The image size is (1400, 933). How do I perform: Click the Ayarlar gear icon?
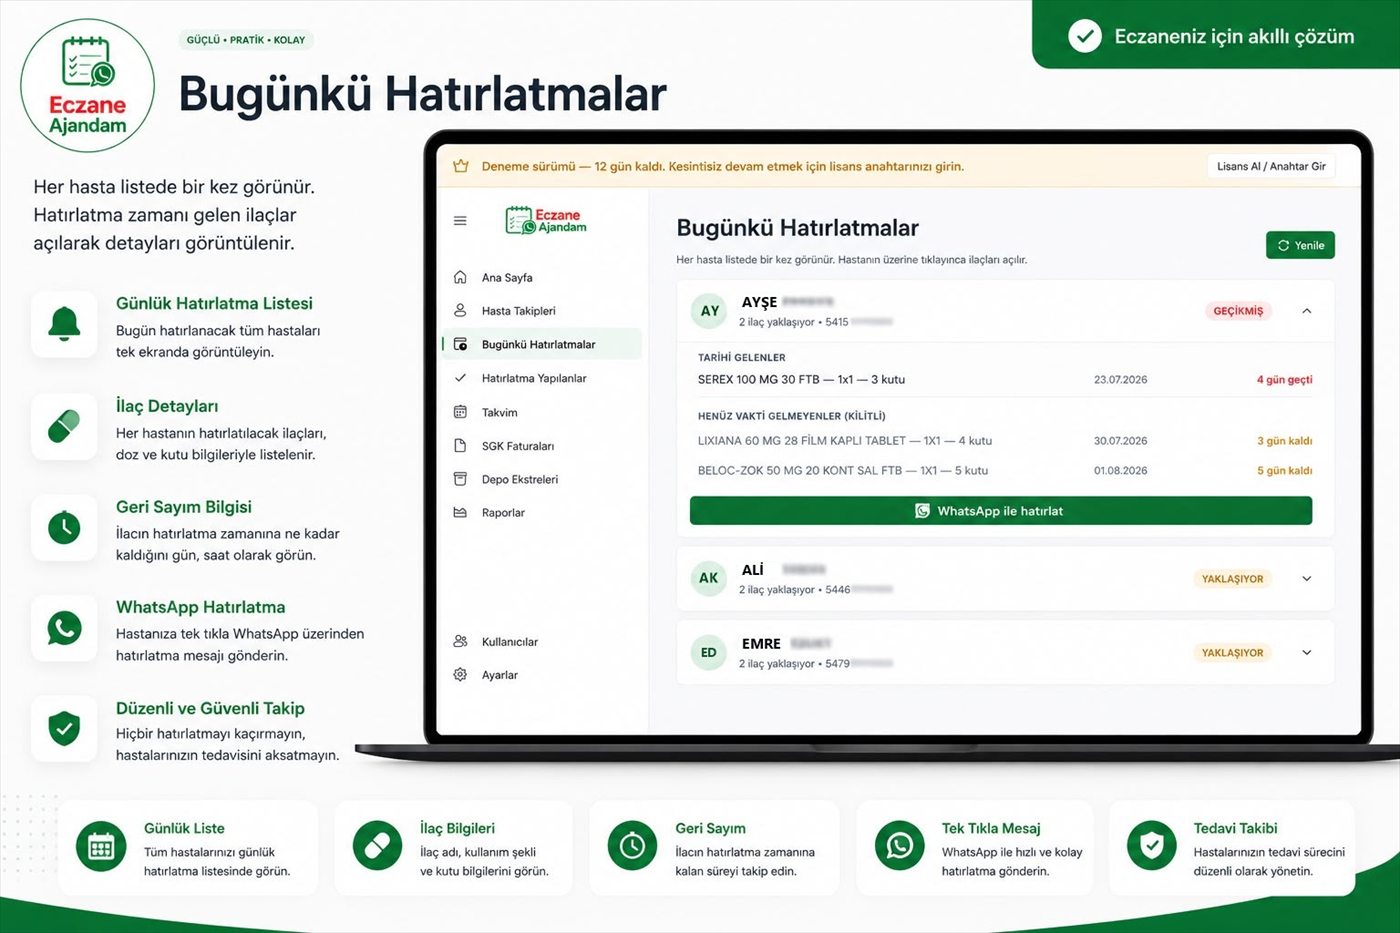point(460,675)
